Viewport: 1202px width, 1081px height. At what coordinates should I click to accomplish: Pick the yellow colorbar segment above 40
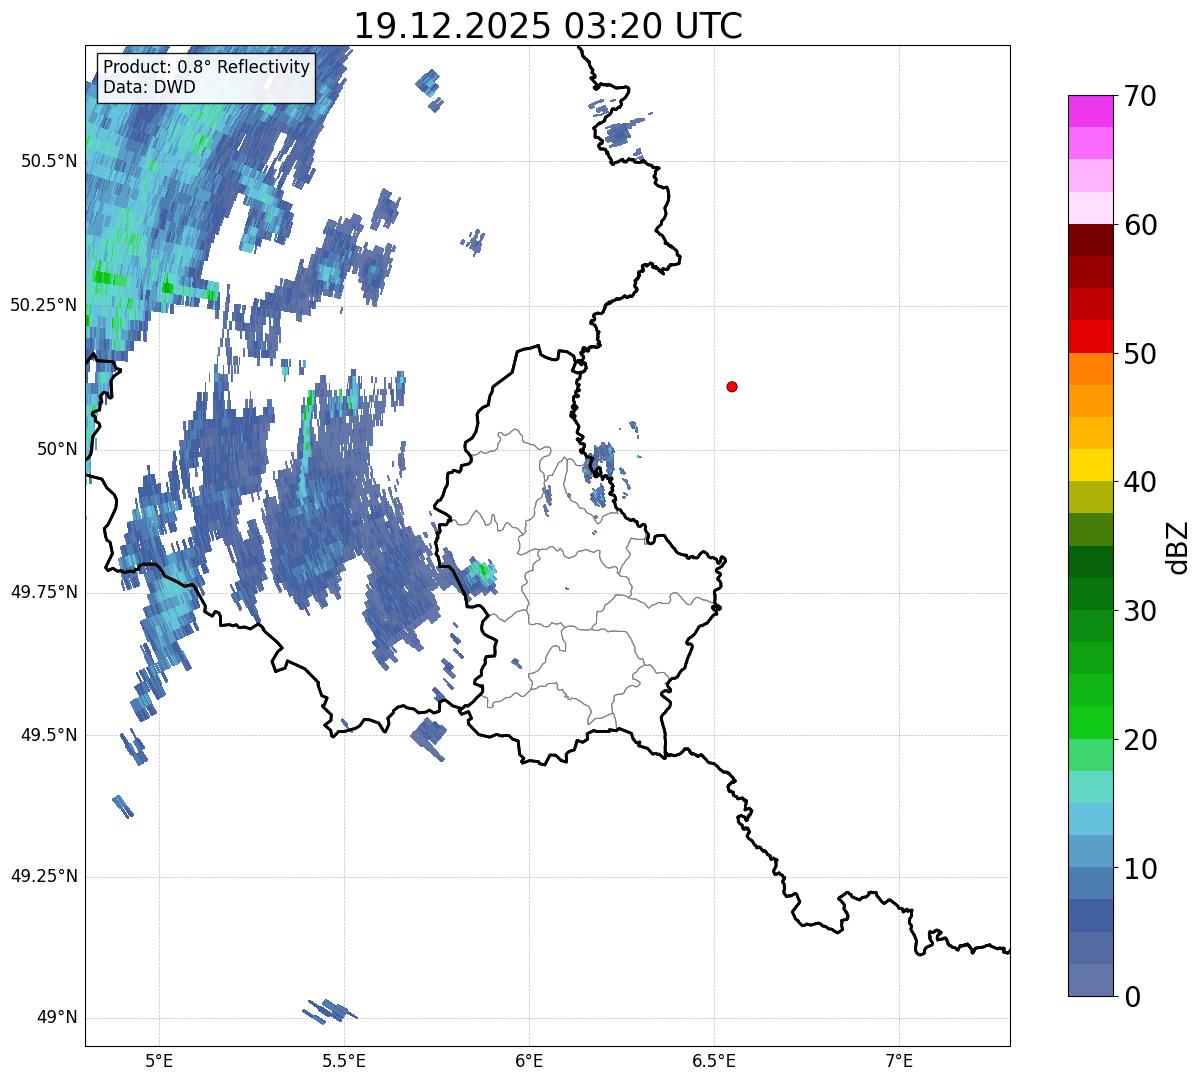coord(1090,465)
